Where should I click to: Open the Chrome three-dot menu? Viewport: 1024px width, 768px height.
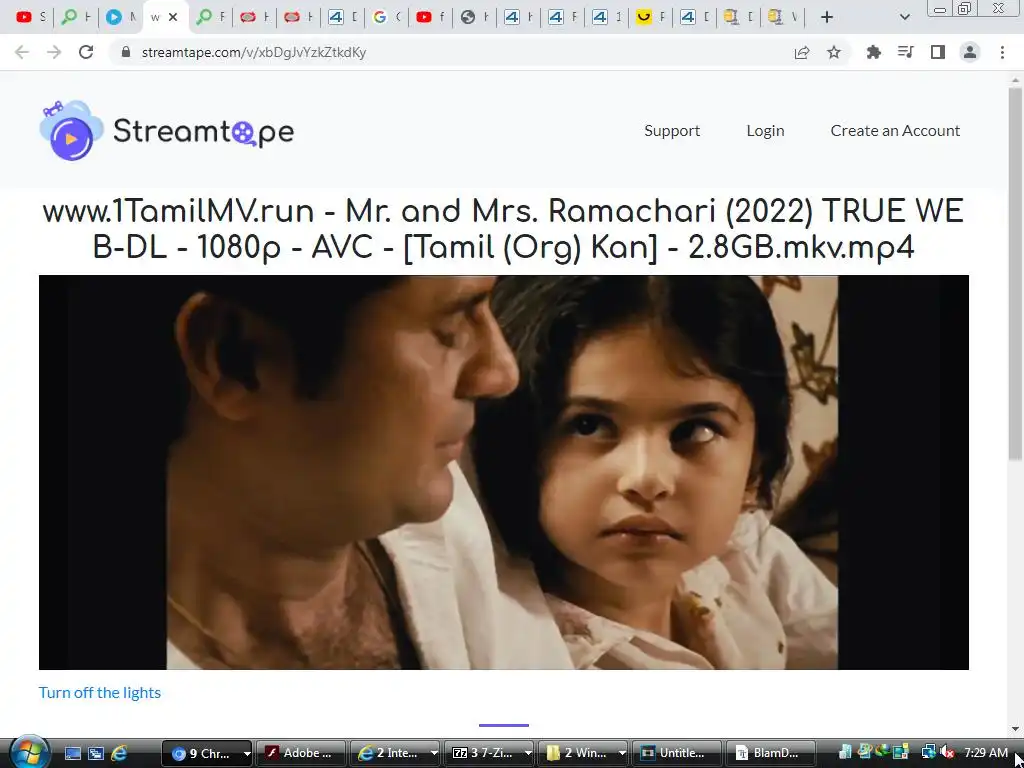click(x=1002, y=52)
